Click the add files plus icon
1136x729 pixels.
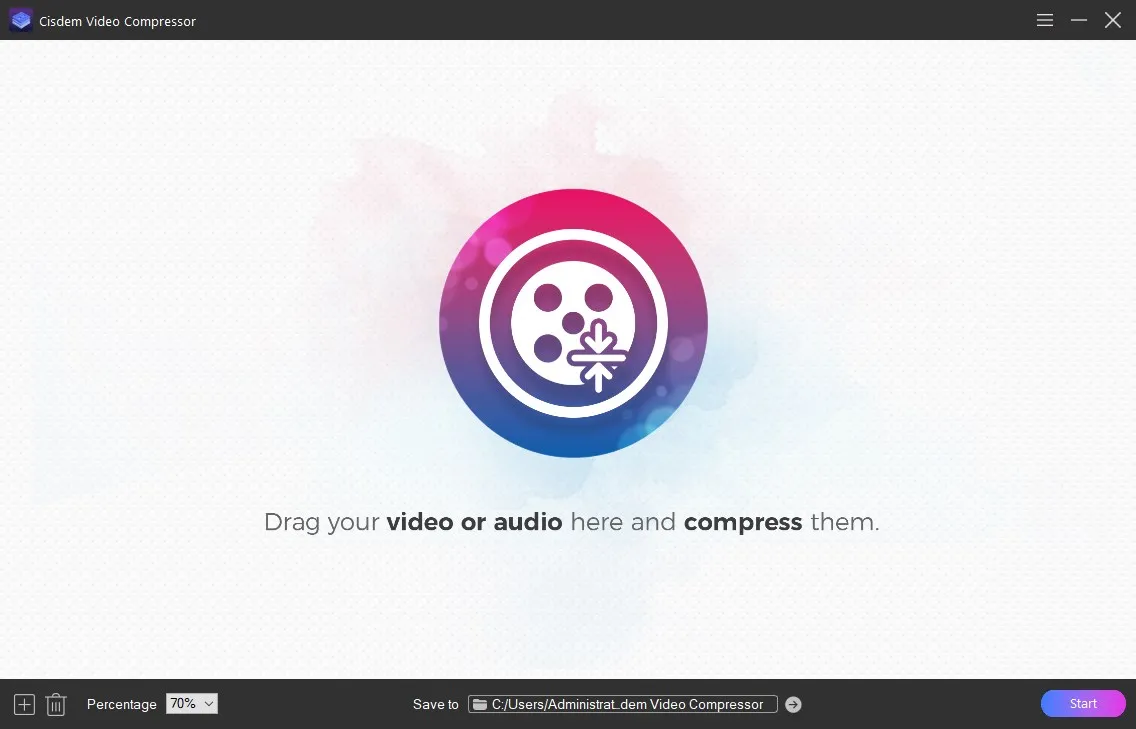[x=23, y=704]
